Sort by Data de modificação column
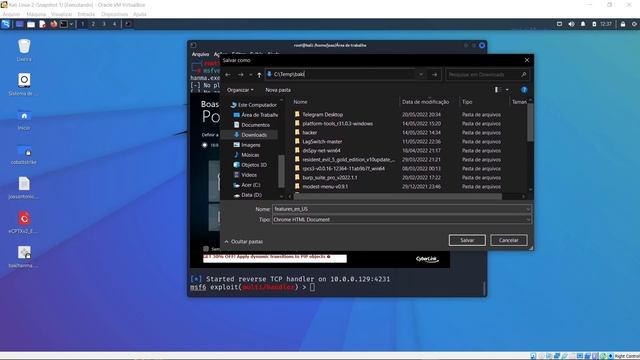The width and height of the screenshot is (640, 360). [425, 102]
